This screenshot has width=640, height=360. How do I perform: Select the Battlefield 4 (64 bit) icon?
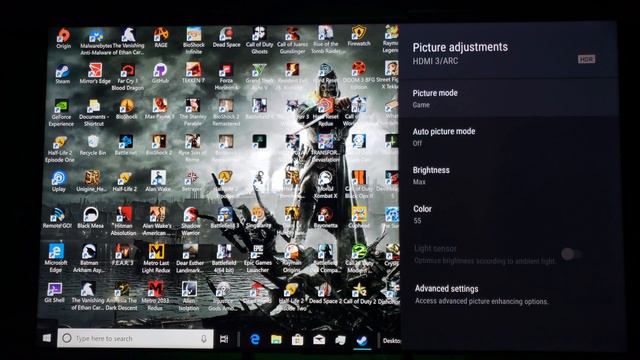(224, 259)
